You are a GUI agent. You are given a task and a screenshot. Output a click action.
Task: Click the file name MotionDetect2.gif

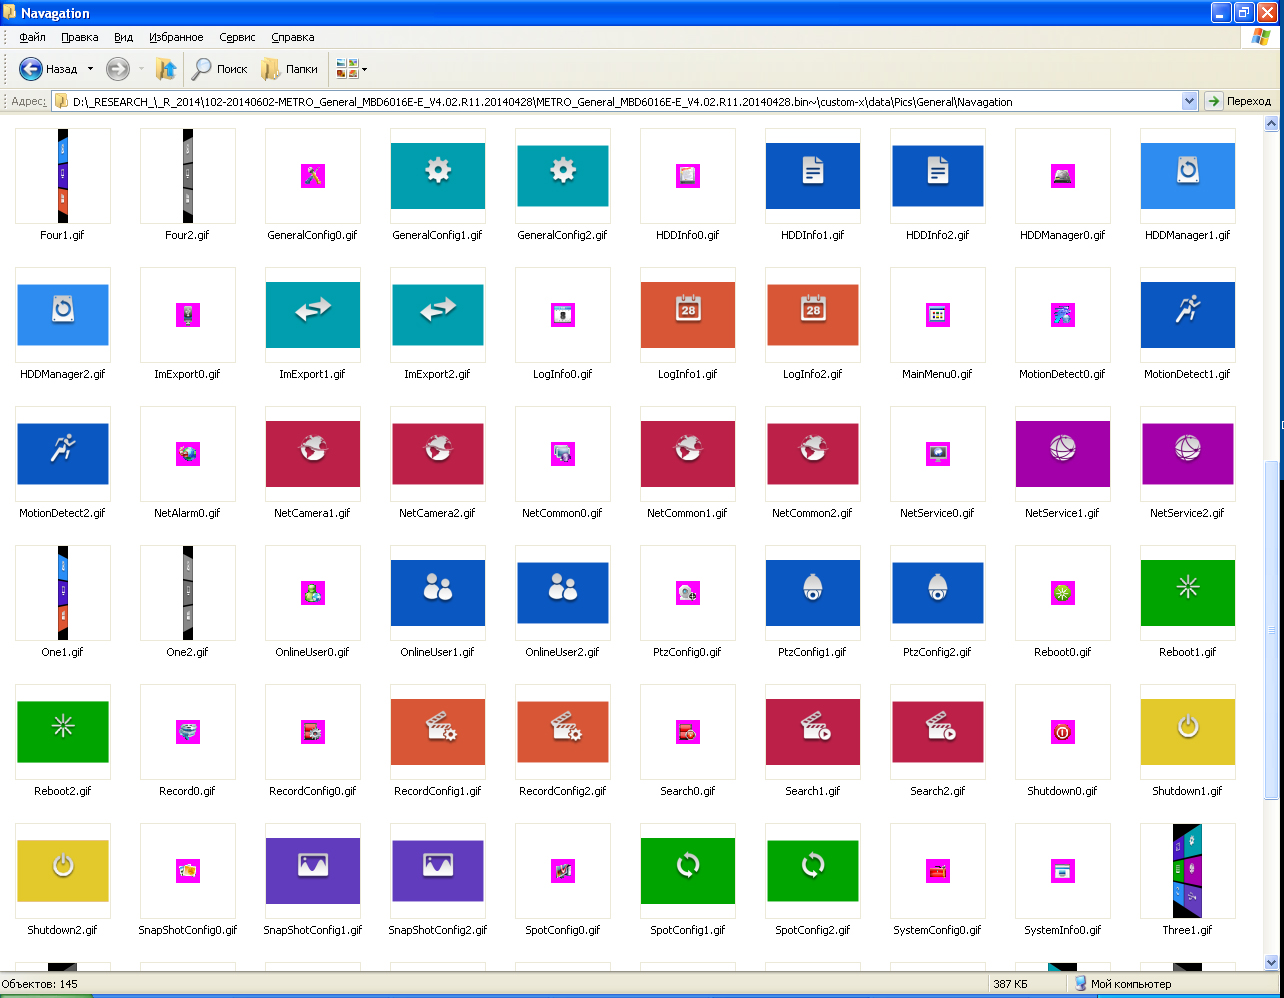(62, 513)
